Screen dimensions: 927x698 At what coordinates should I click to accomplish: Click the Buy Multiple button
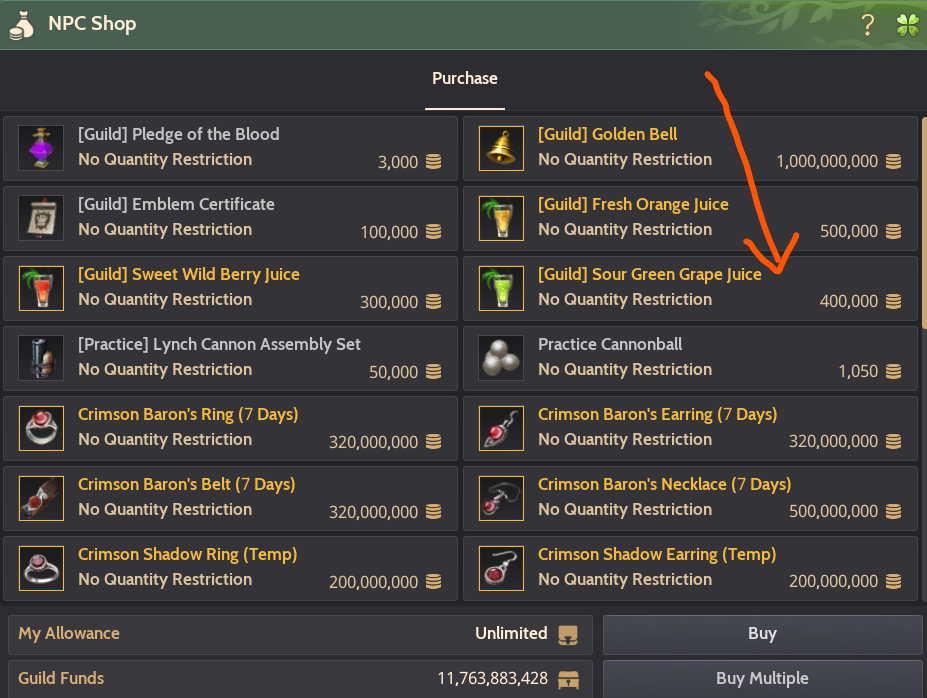(x=761, y=678)
